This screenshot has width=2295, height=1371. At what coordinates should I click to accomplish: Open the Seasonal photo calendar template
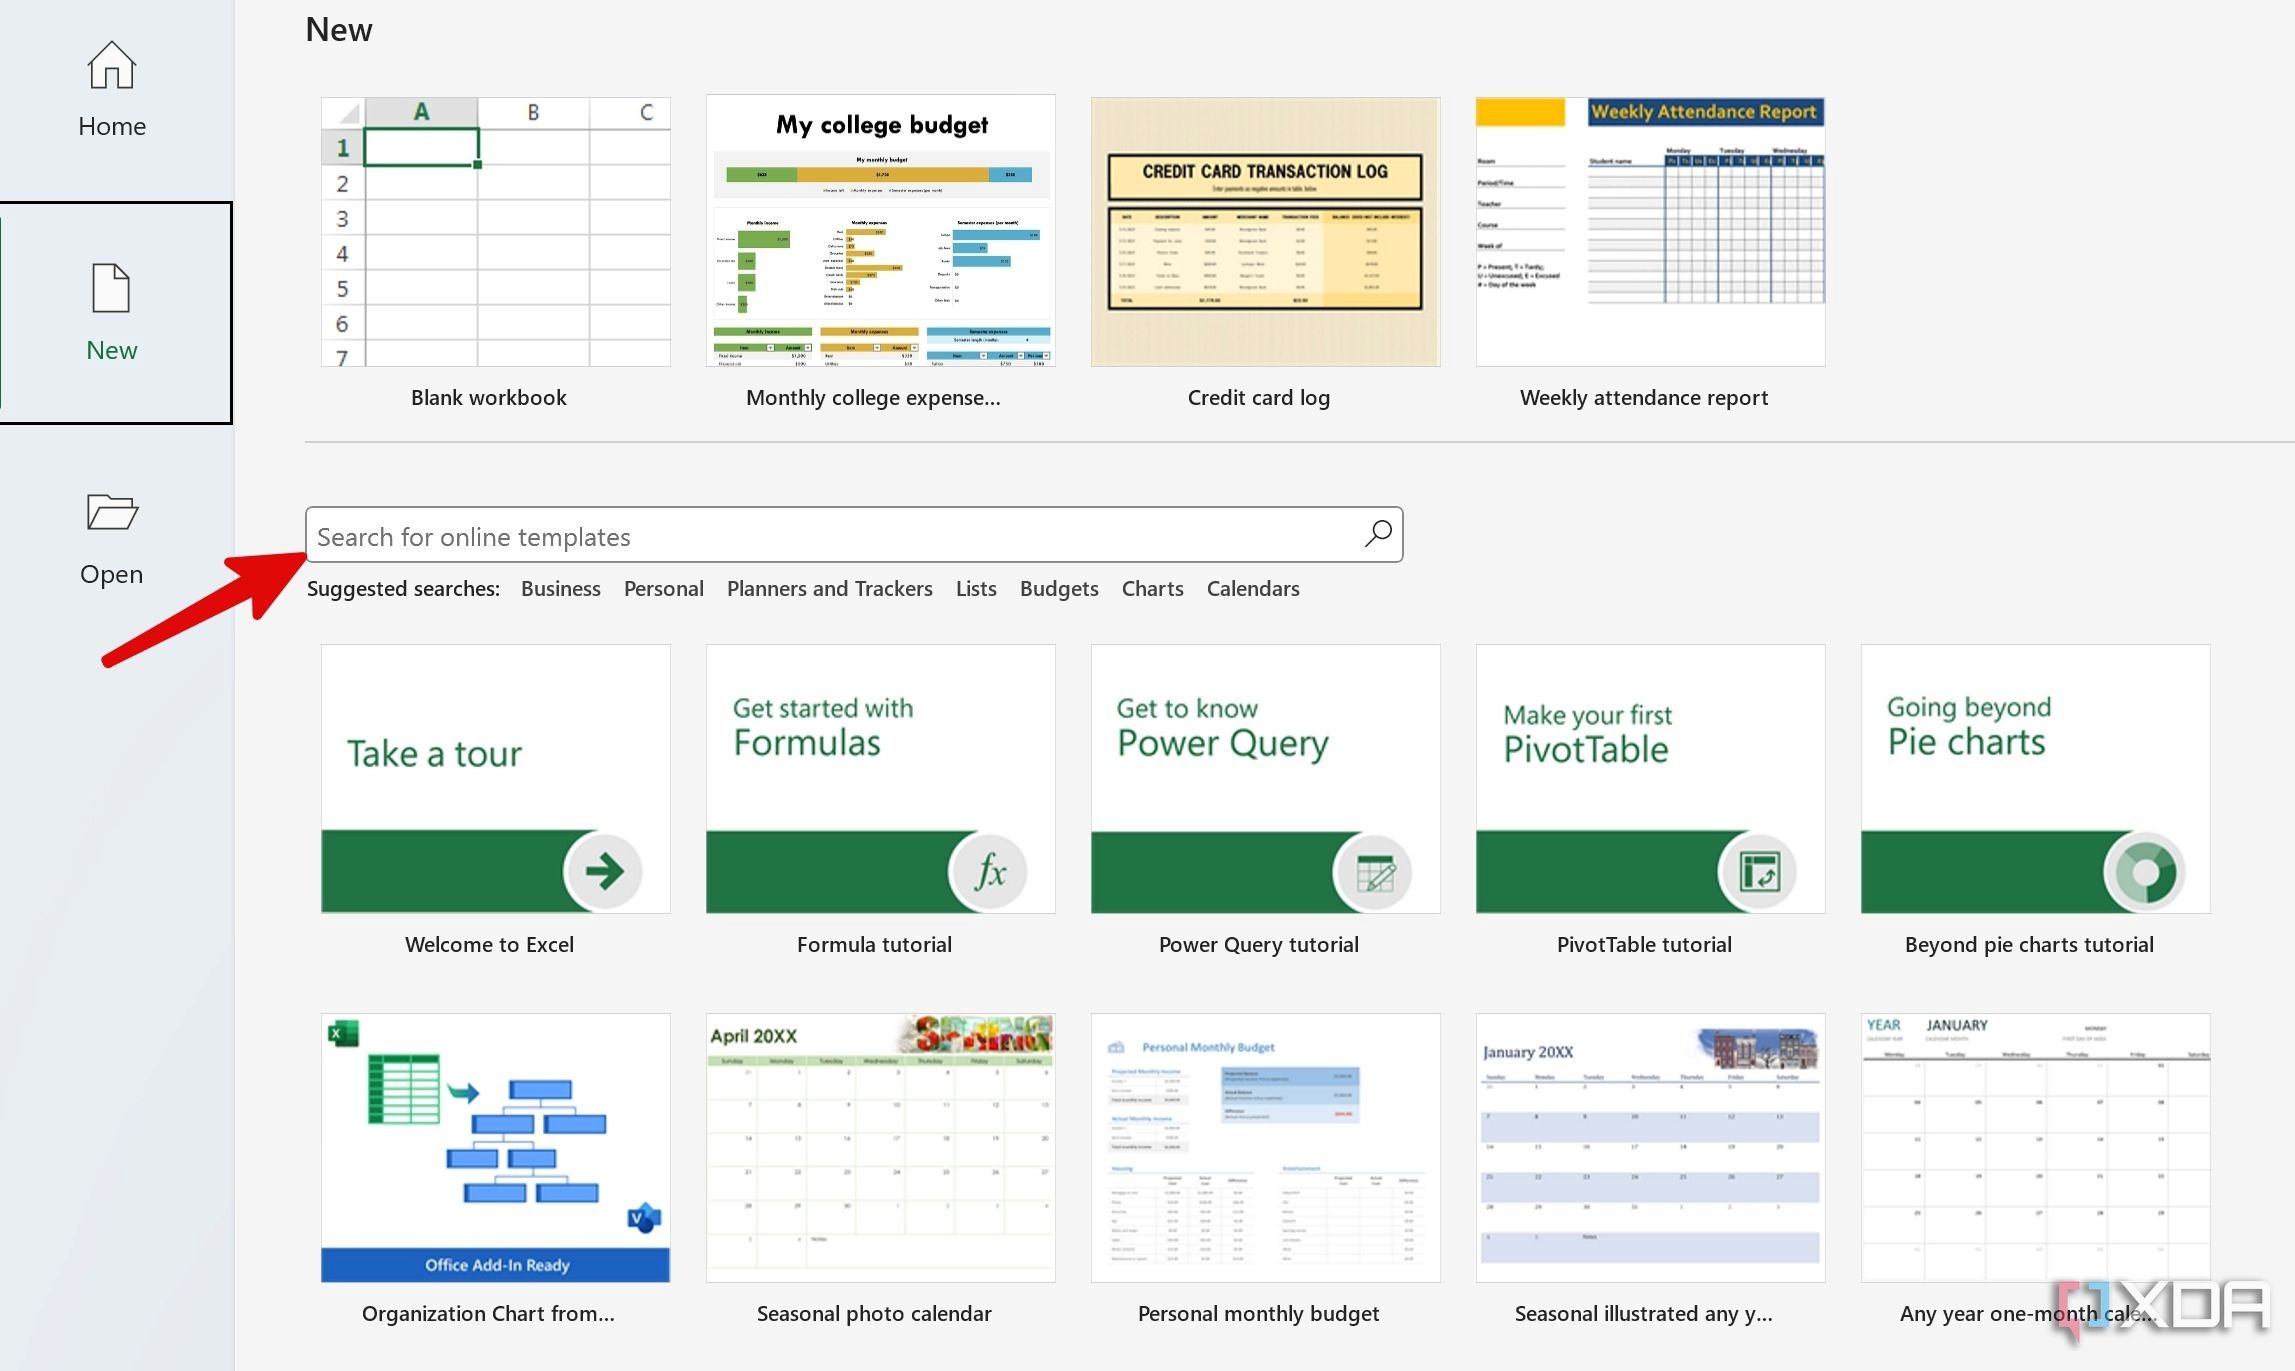879,1148
